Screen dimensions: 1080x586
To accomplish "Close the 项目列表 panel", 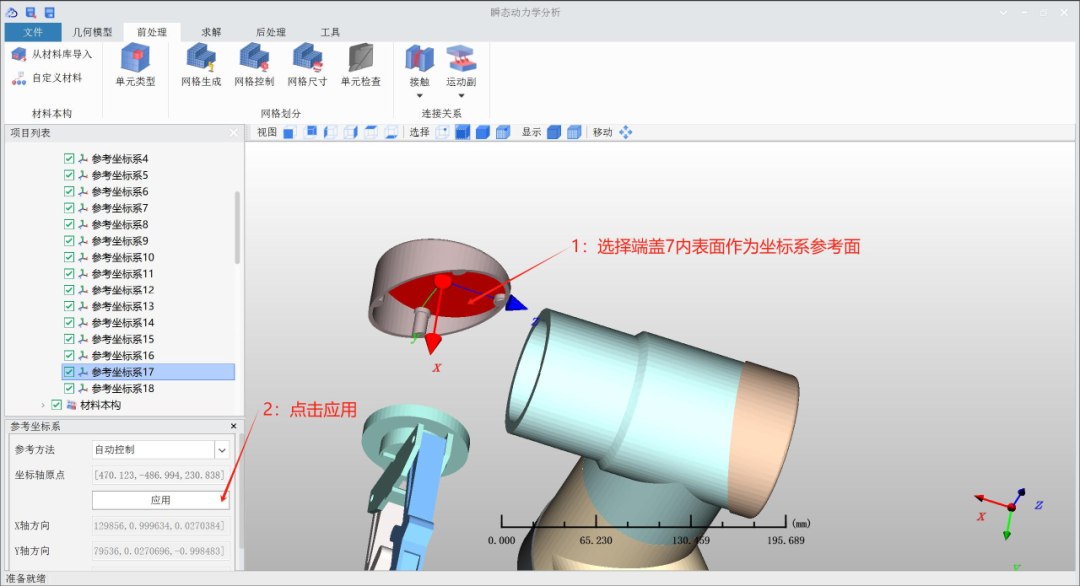I will [233, 133].
